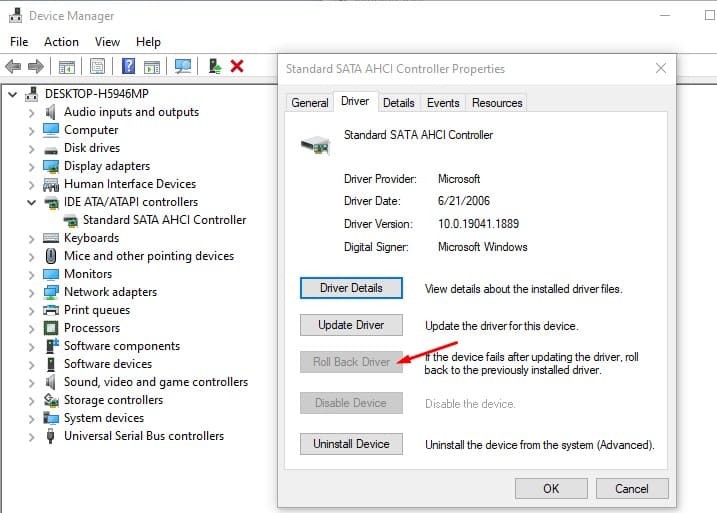
Task: Select the Processors chip icon
Action: point(51,328)
